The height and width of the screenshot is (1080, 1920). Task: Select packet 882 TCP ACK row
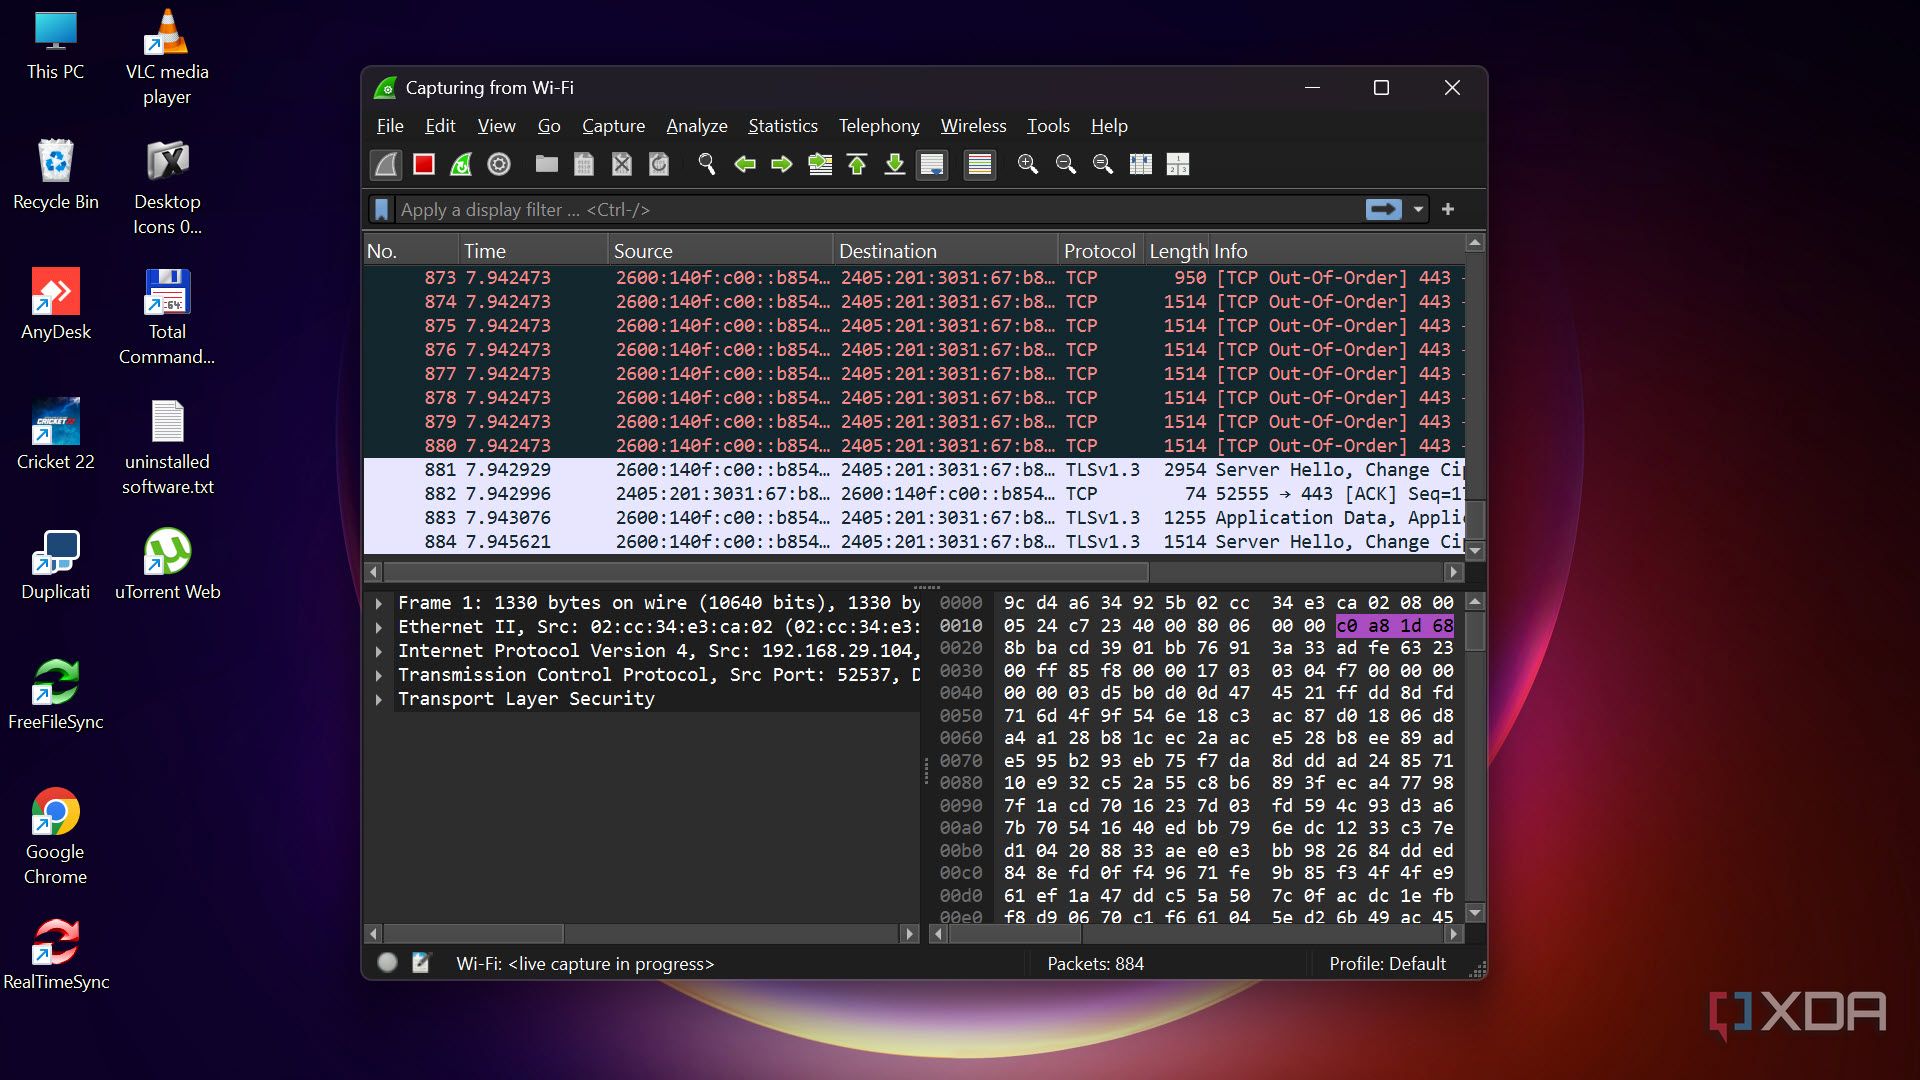tap(914, 494)
